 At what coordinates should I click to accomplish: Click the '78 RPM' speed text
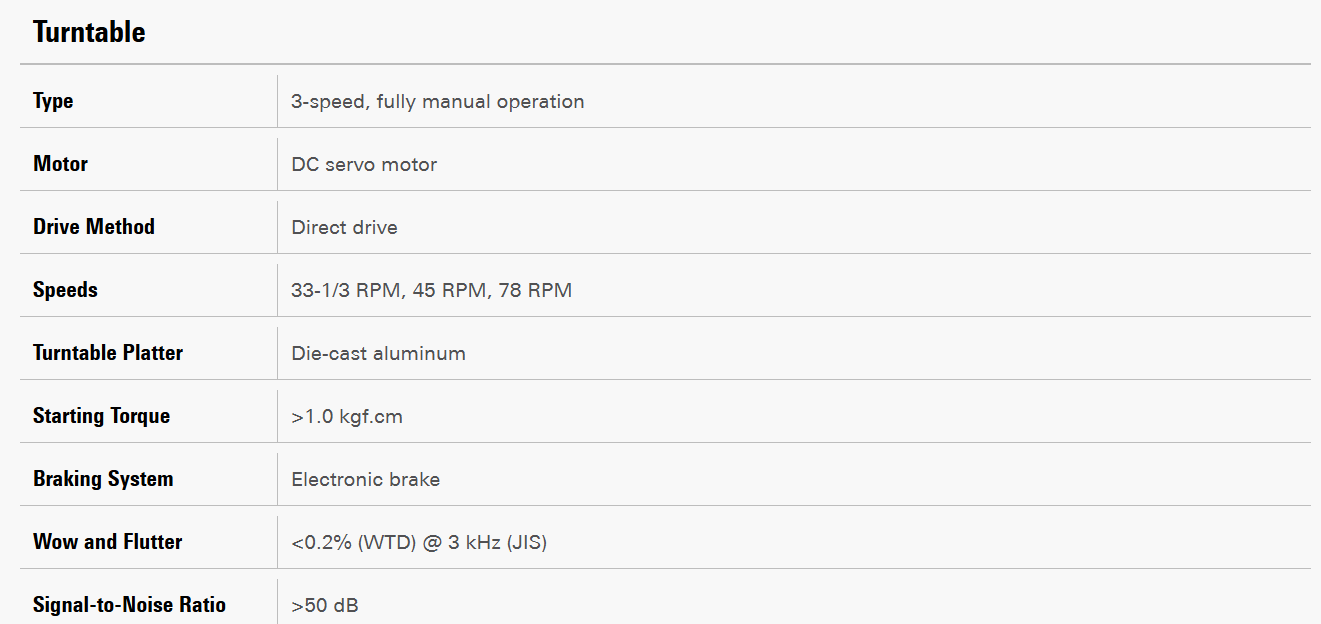(x=535, y=290)
